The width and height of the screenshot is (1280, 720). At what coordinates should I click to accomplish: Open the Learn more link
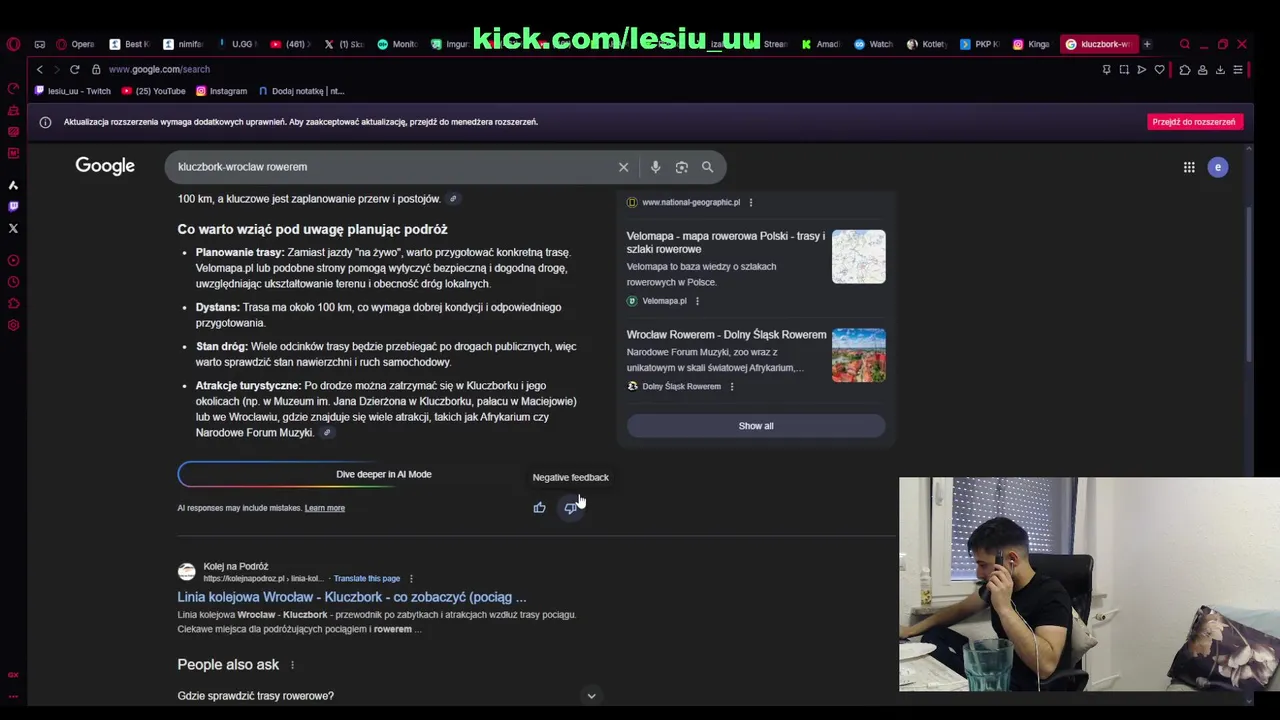[324, 508]
